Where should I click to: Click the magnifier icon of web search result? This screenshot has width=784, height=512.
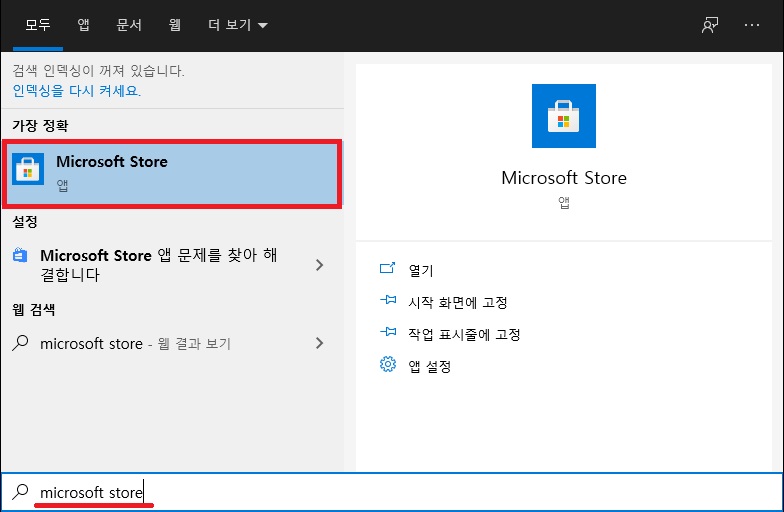pyautogui.click(x=20, y=343)
